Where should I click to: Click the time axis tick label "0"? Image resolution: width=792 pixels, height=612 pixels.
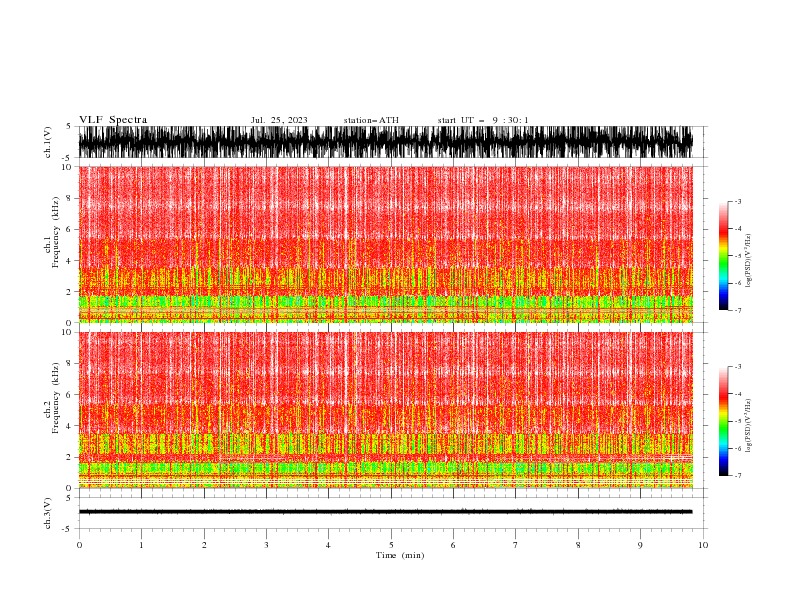(x=79, y=545)
